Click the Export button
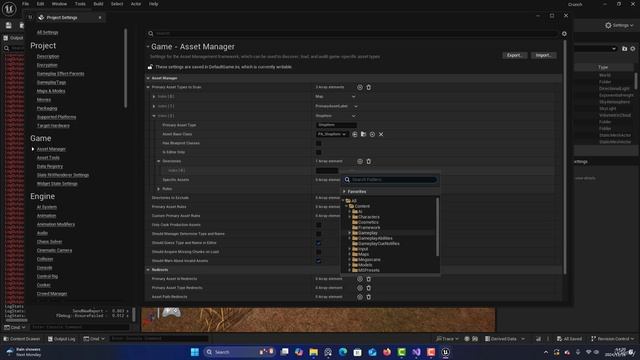The height and width of the screenshot is (360, 640). point(514,55)
